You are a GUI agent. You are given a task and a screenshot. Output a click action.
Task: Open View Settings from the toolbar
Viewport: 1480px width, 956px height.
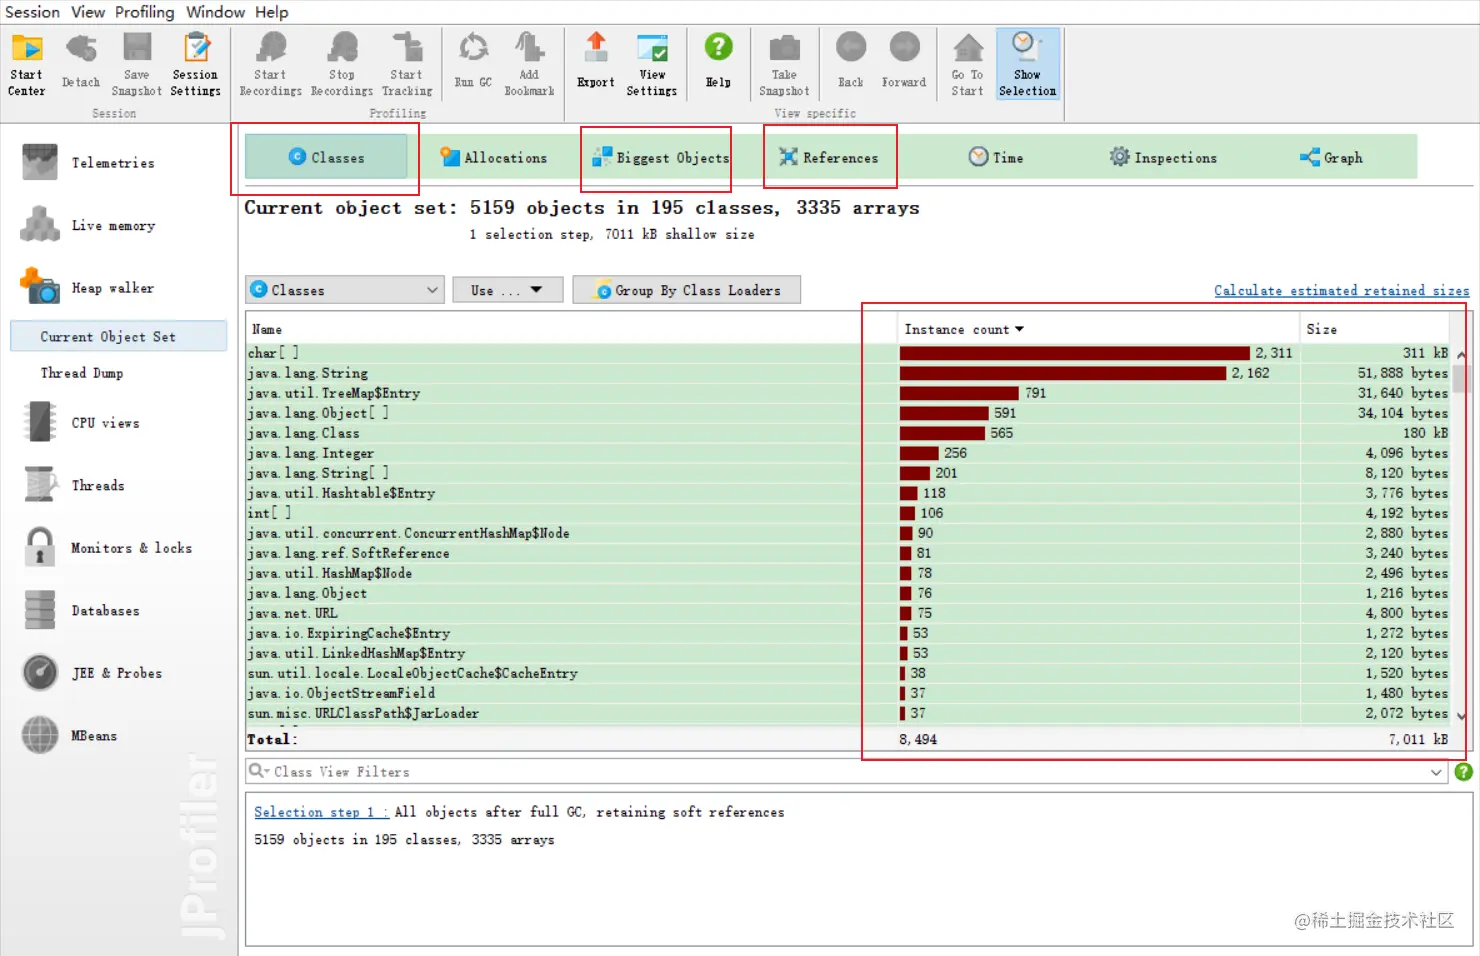tap(652, 65)
